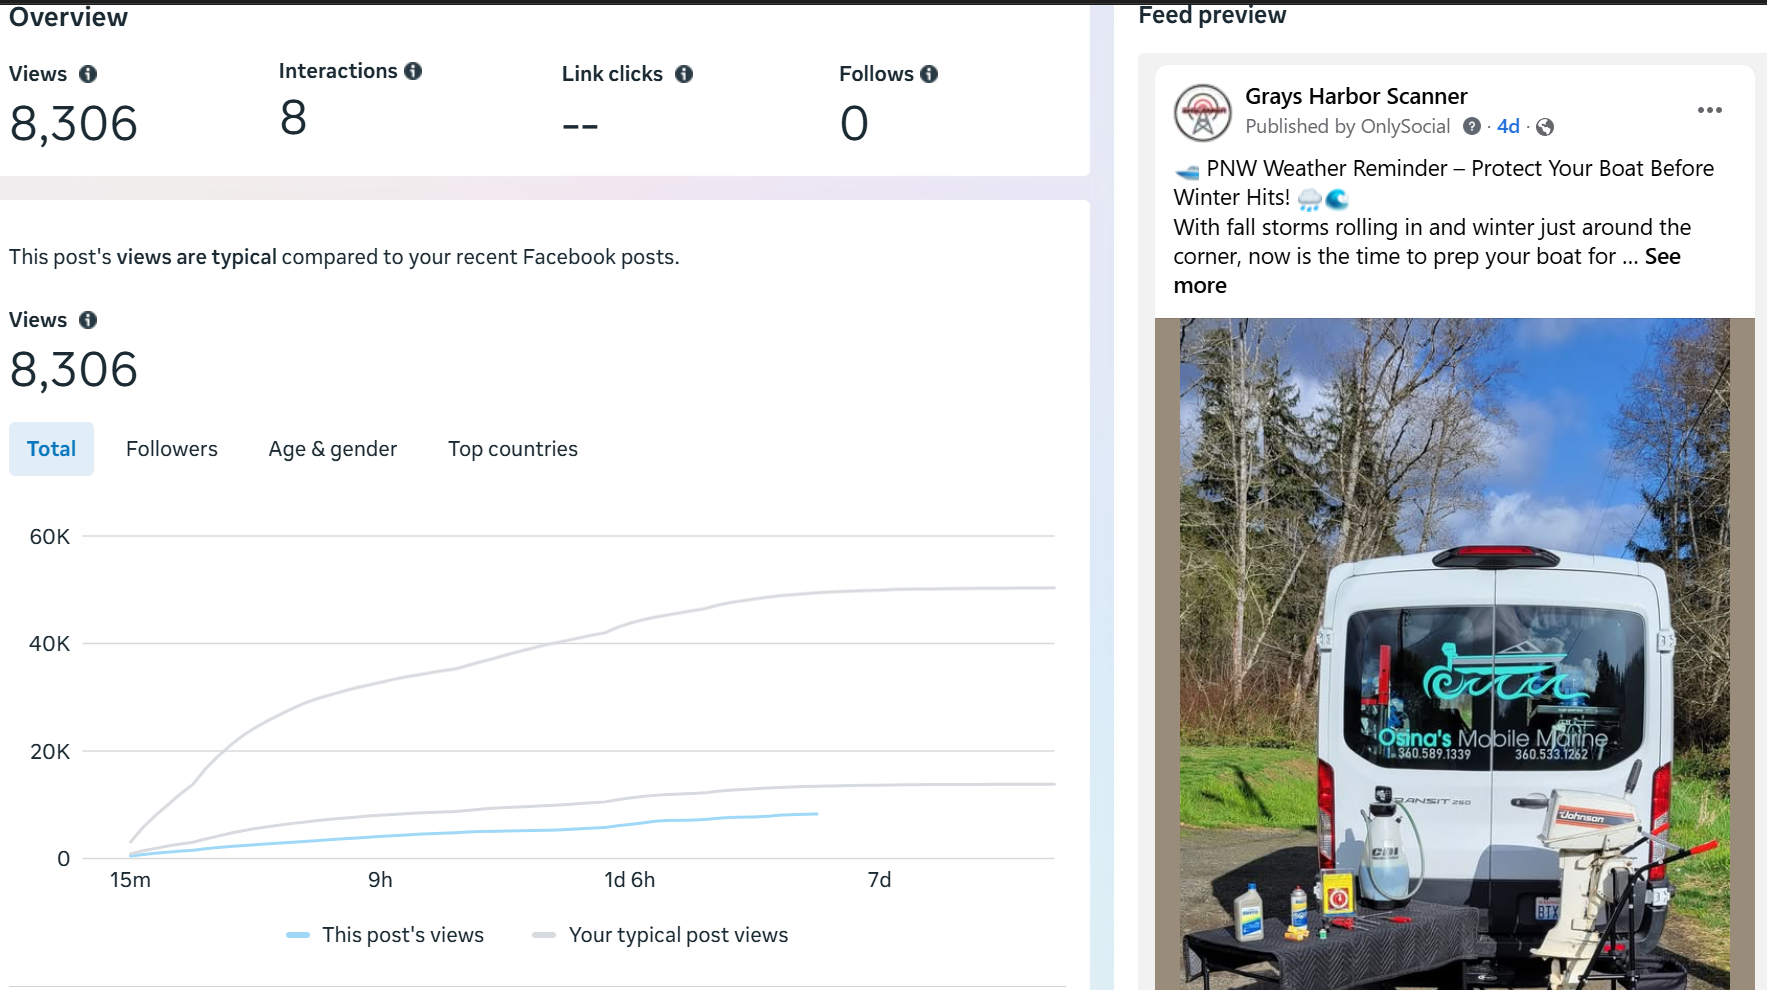Click the Grays Harbor Scanner profile avatar
Image resolution: width=1767 pixels, height=990 pixels.
(x=1202, y=113)
